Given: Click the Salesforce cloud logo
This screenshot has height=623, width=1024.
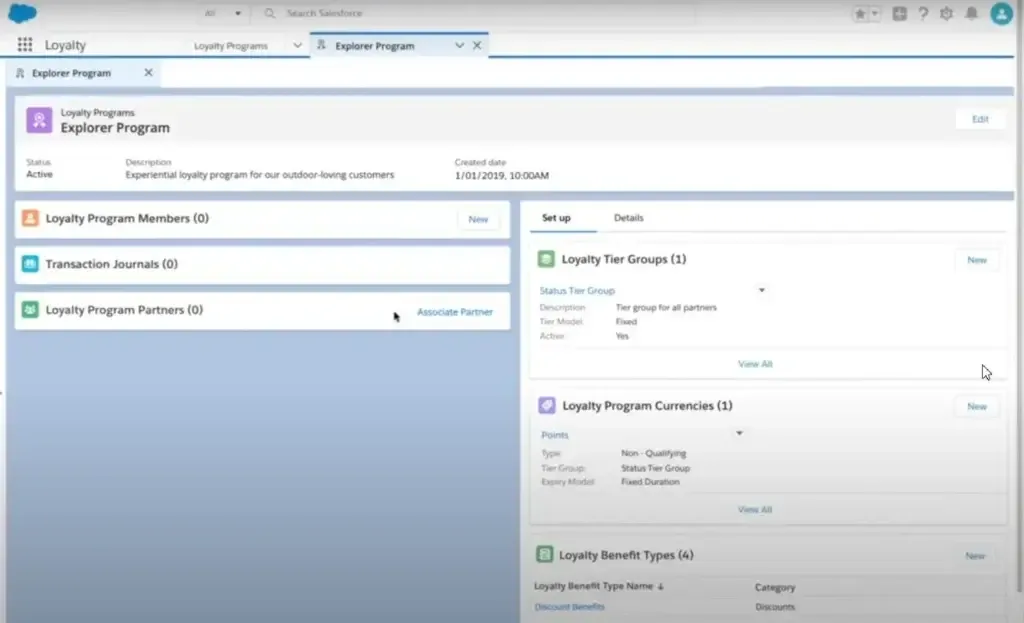Looking at the screenshot, I should click(x=22, y=13).
